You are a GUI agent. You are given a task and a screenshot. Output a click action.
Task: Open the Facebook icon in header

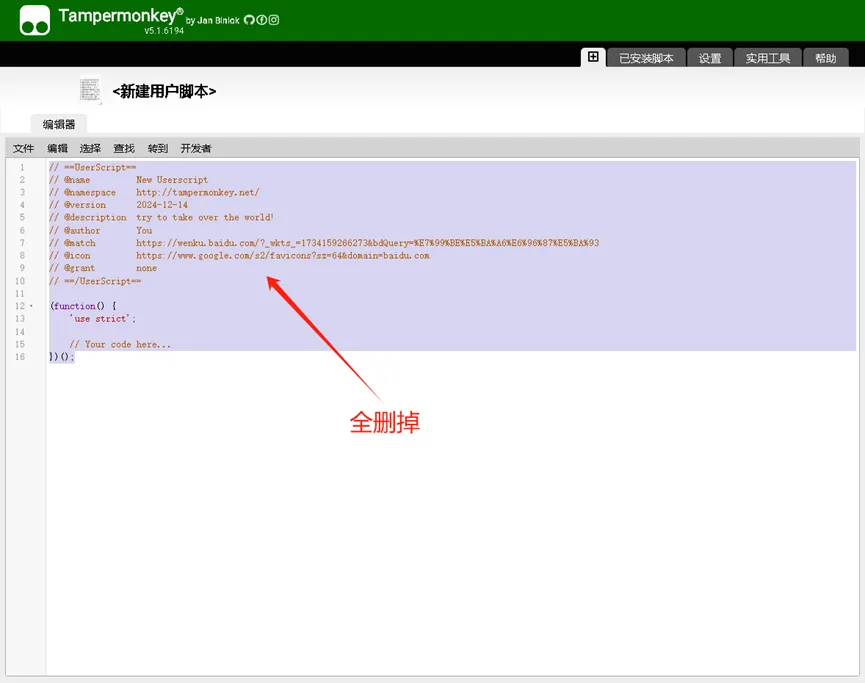(261, 20)
